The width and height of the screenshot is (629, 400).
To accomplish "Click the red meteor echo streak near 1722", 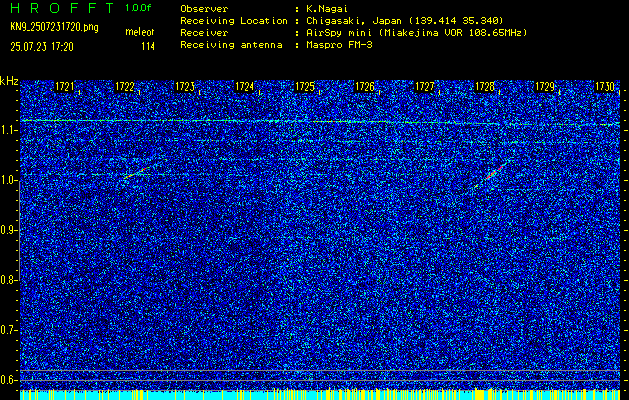I will (137, 173).
